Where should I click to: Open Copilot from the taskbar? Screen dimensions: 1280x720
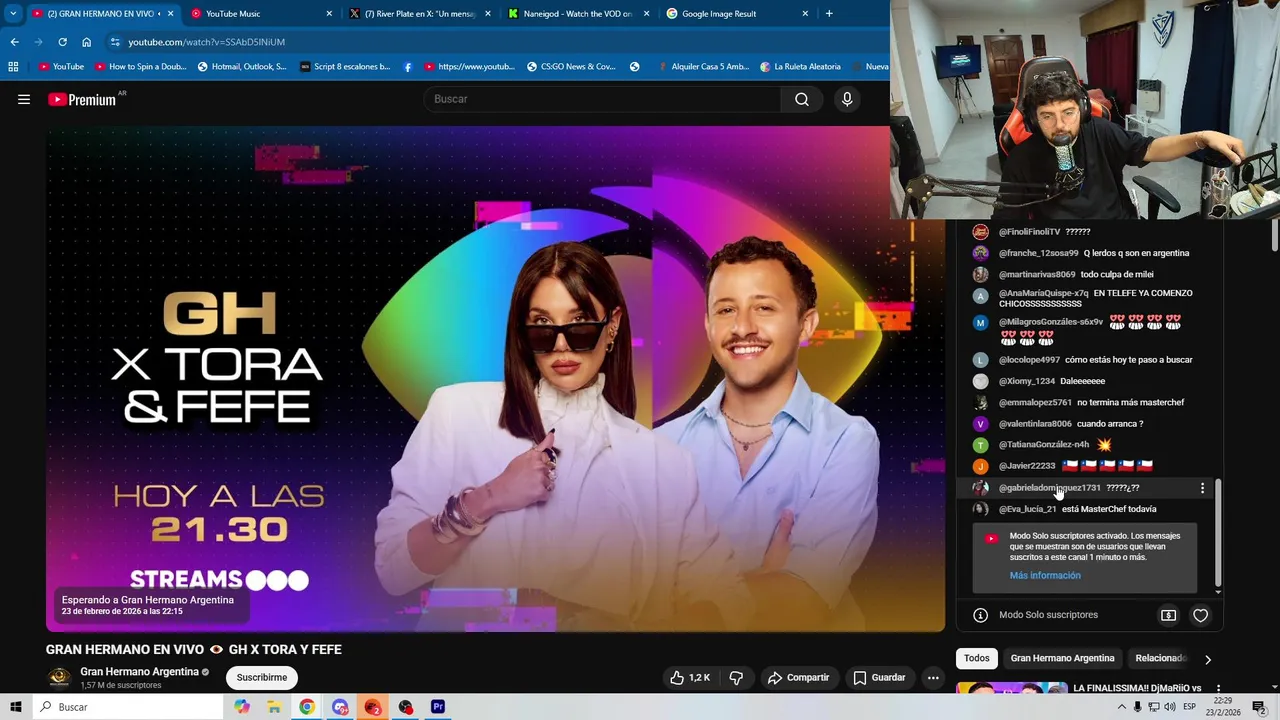(241, 707)
